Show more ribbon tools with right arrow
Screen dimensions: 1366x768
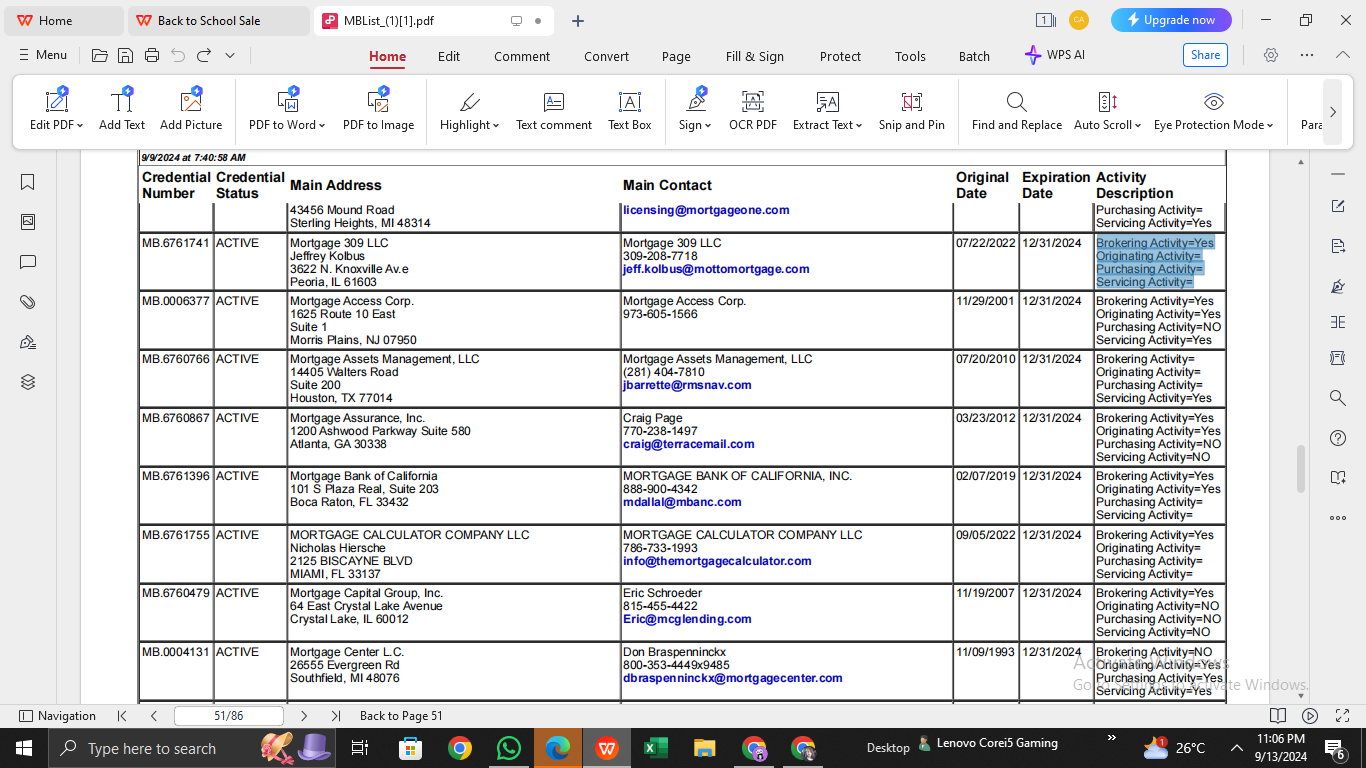1332,112
